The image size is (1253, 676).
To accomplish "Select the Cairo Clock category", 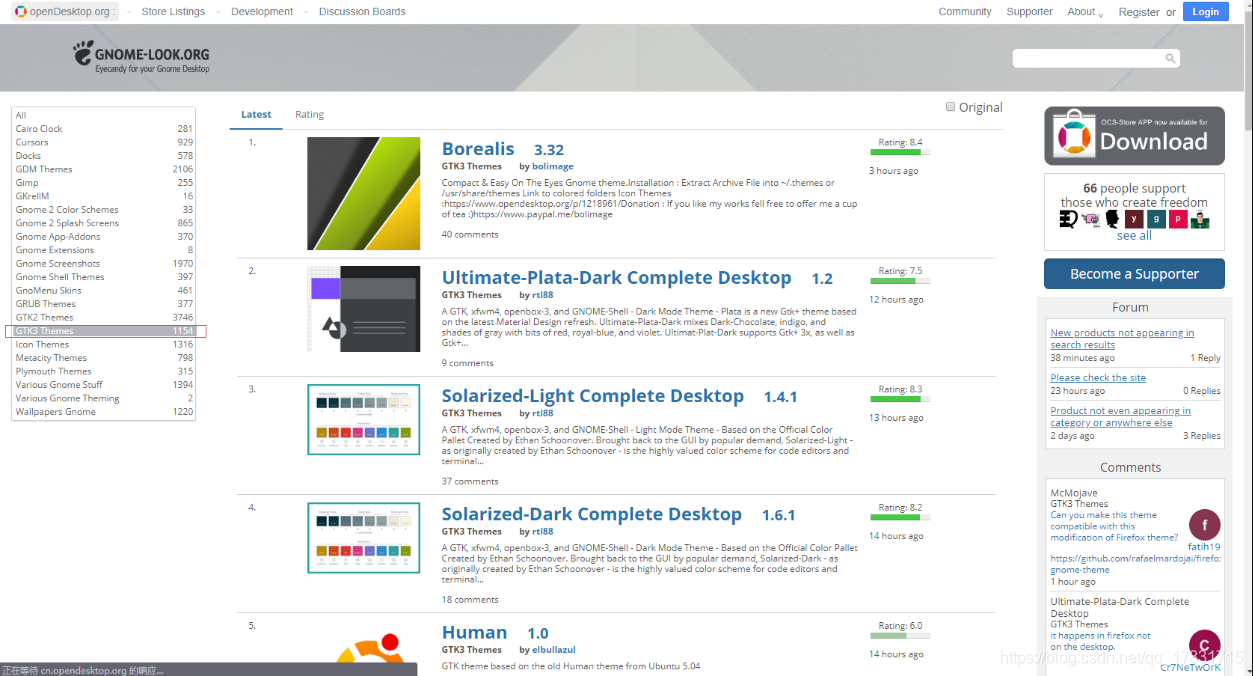I will pos(104,129).
